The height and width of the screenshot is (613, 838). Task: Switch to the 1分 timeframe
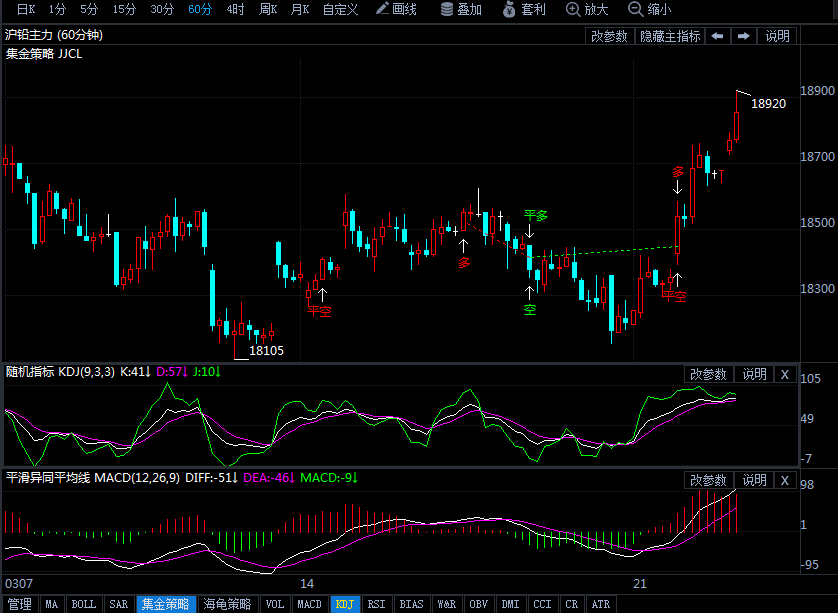click(57, 9)
